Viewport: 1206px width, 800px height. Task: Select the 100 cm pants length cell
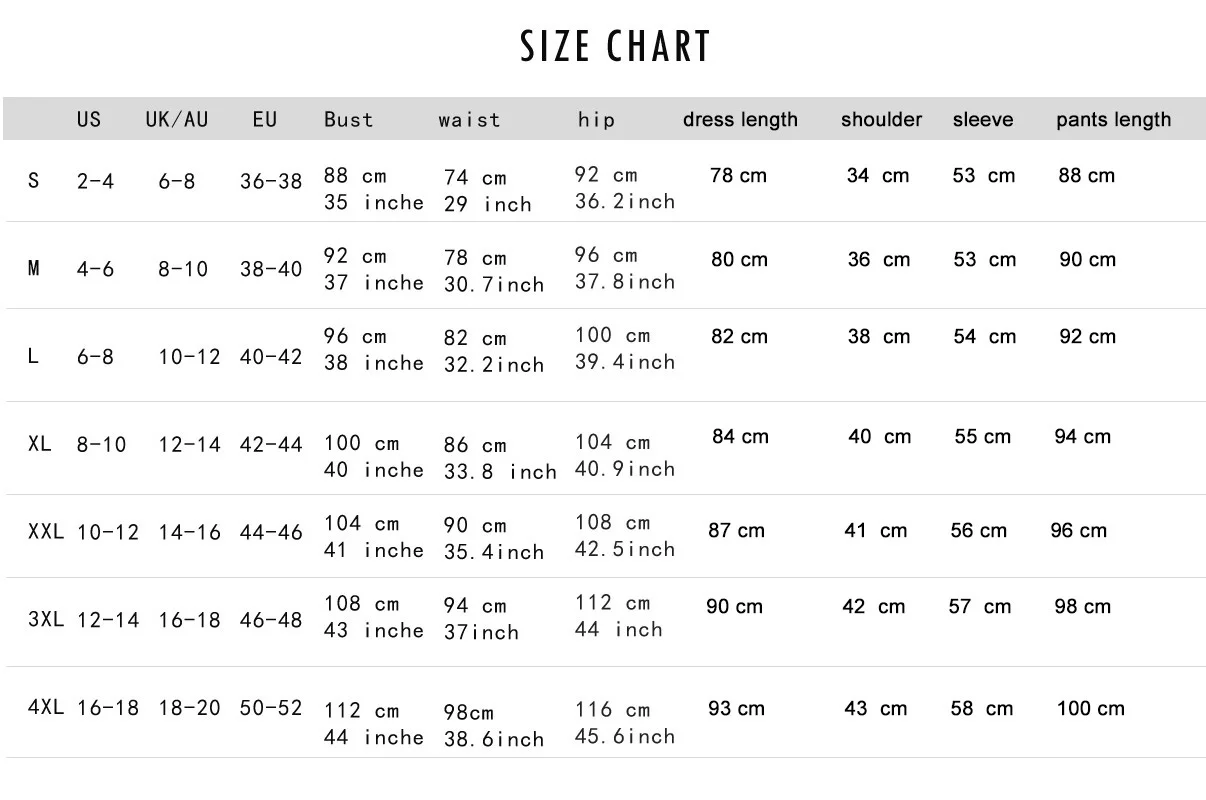tap(1090, 708)
